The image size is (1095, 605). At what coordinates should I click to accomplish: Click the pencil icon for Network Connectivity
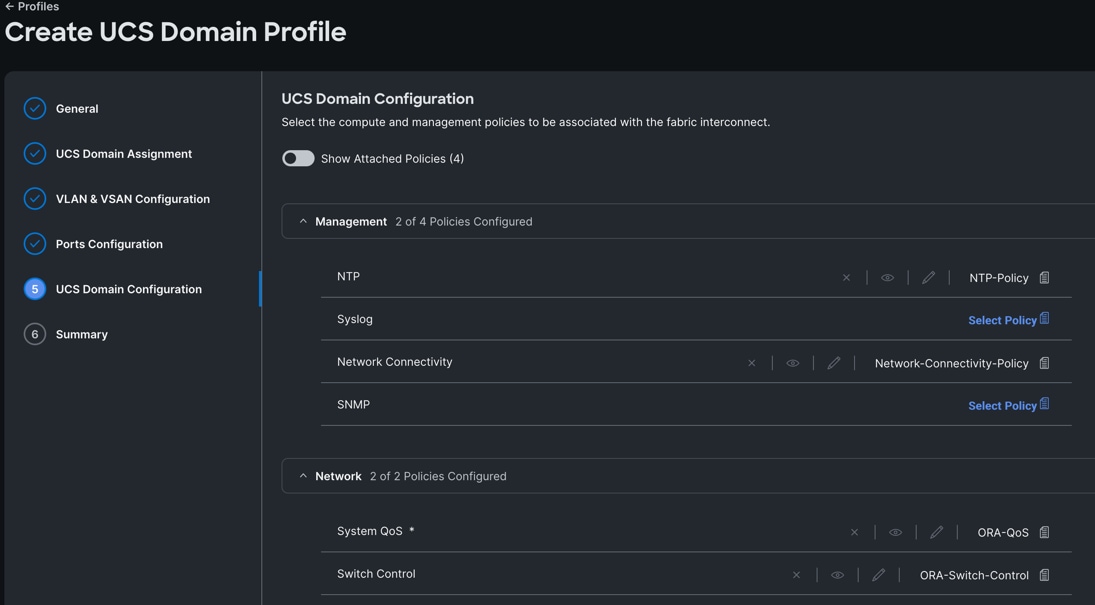coord(834,363)
